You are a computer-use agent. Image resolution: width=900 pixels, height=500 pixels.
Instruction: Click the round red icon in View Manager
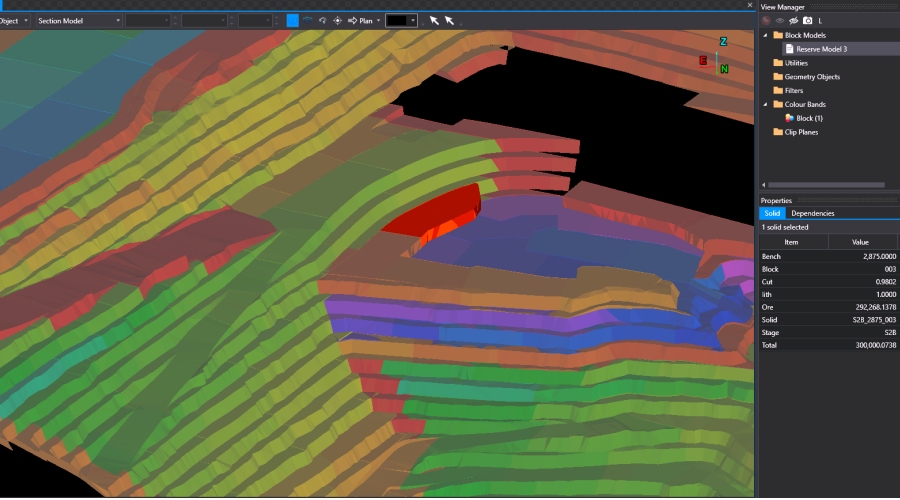[x=766, y=20]
